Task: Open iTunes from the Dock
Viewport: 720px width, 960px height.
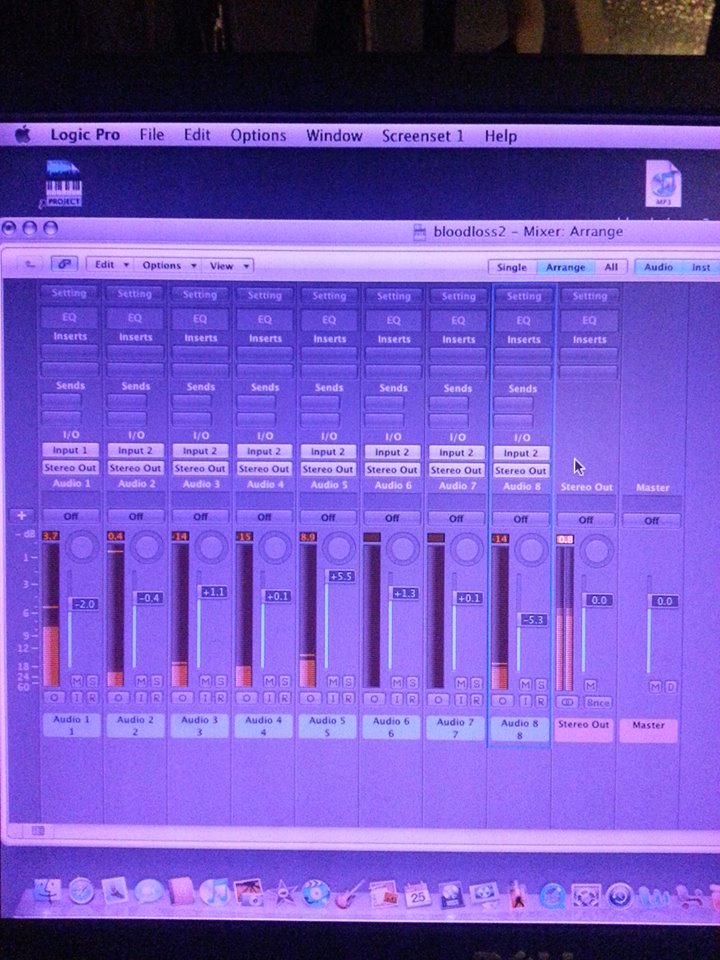Action: 214,893
